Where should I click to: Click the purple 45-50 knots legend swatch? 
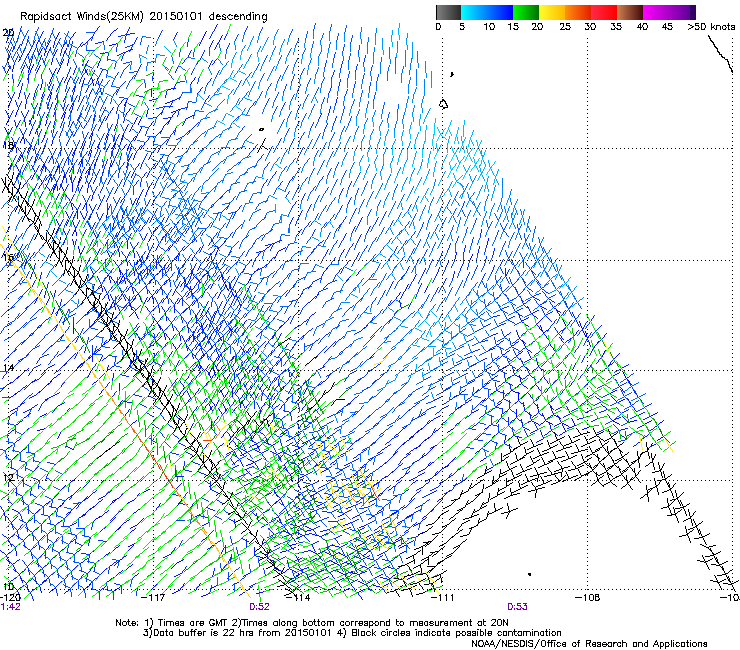pyautogui.click(x=682, y=12)
